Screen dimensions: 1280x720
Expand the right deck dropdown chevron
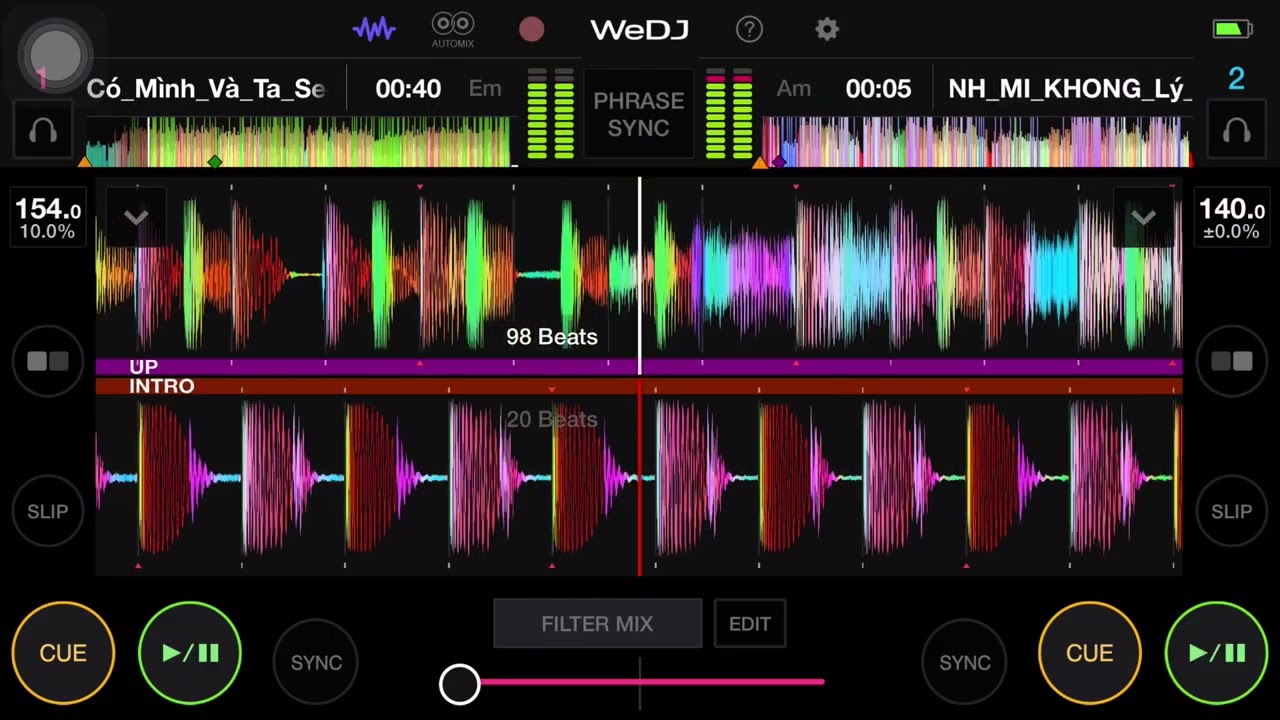click(x=1143, y=218)
